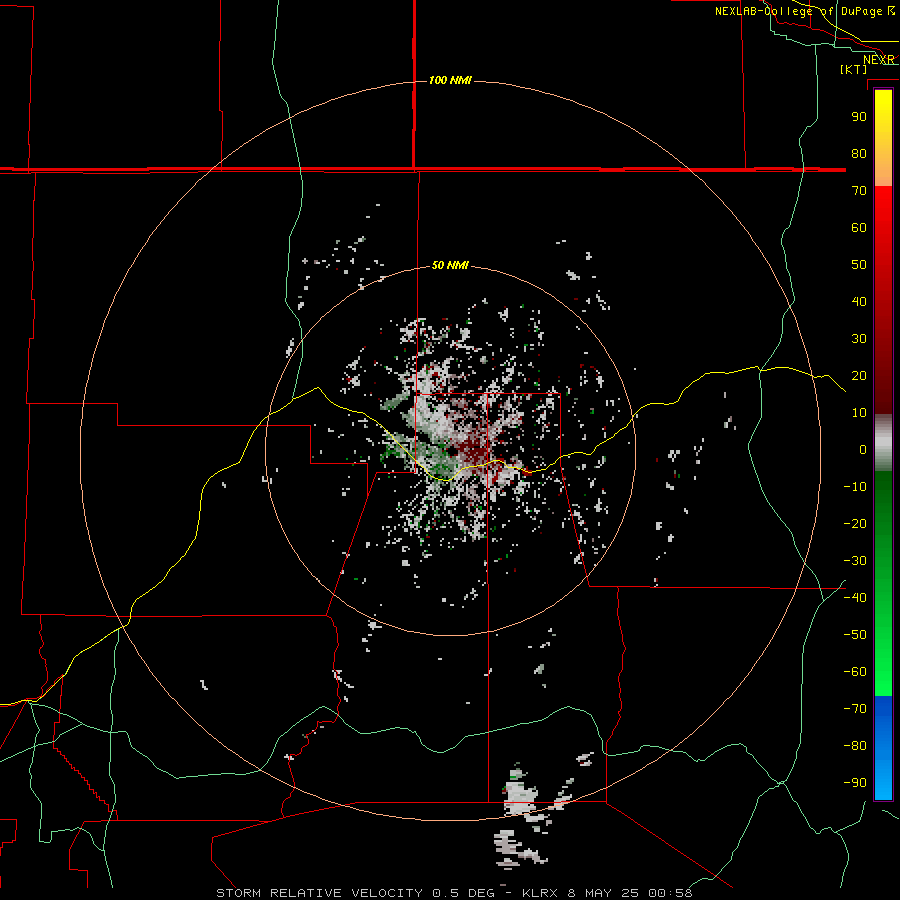This screenshot has height=900, width=900.
Task: Click the -20 value on the velocity scale
Action: pyautogui.click(x=855, y=523)
